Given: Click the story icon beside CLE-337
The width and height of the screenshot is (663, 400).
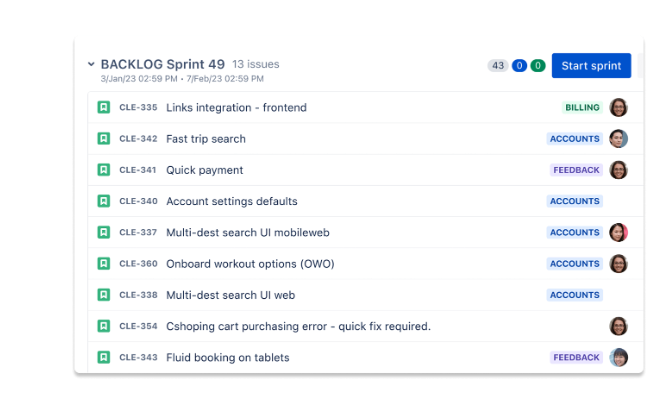Looking at the screenshot, I should 104,233.
